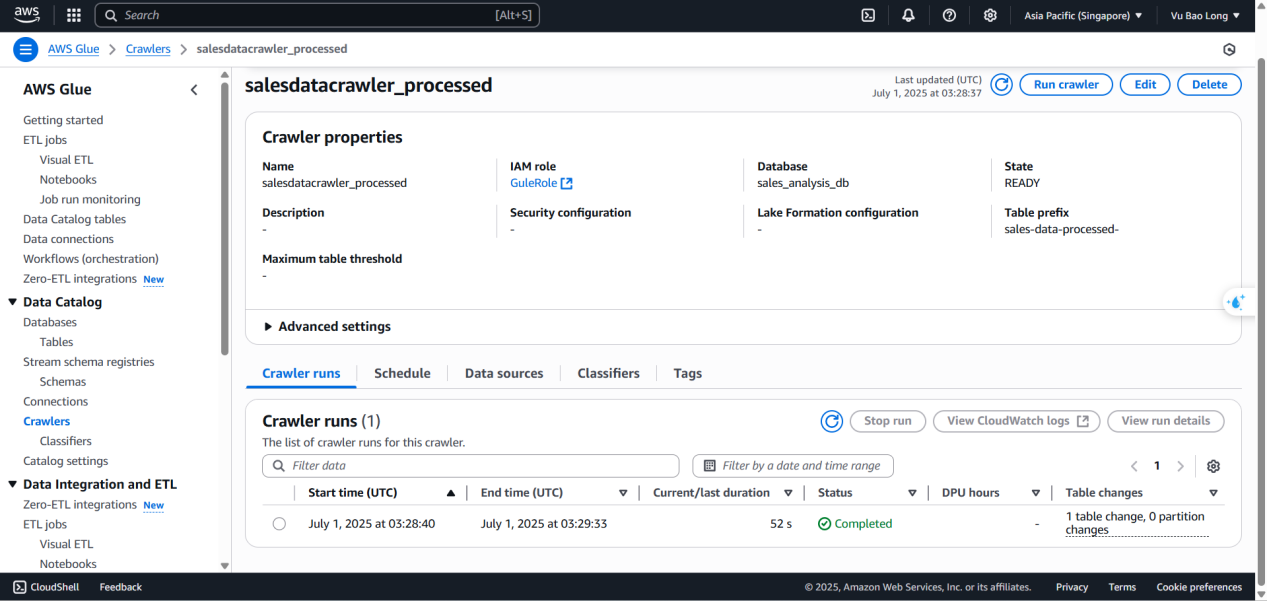
Task: Open the services grid menu icon
Action: point(74,15)
